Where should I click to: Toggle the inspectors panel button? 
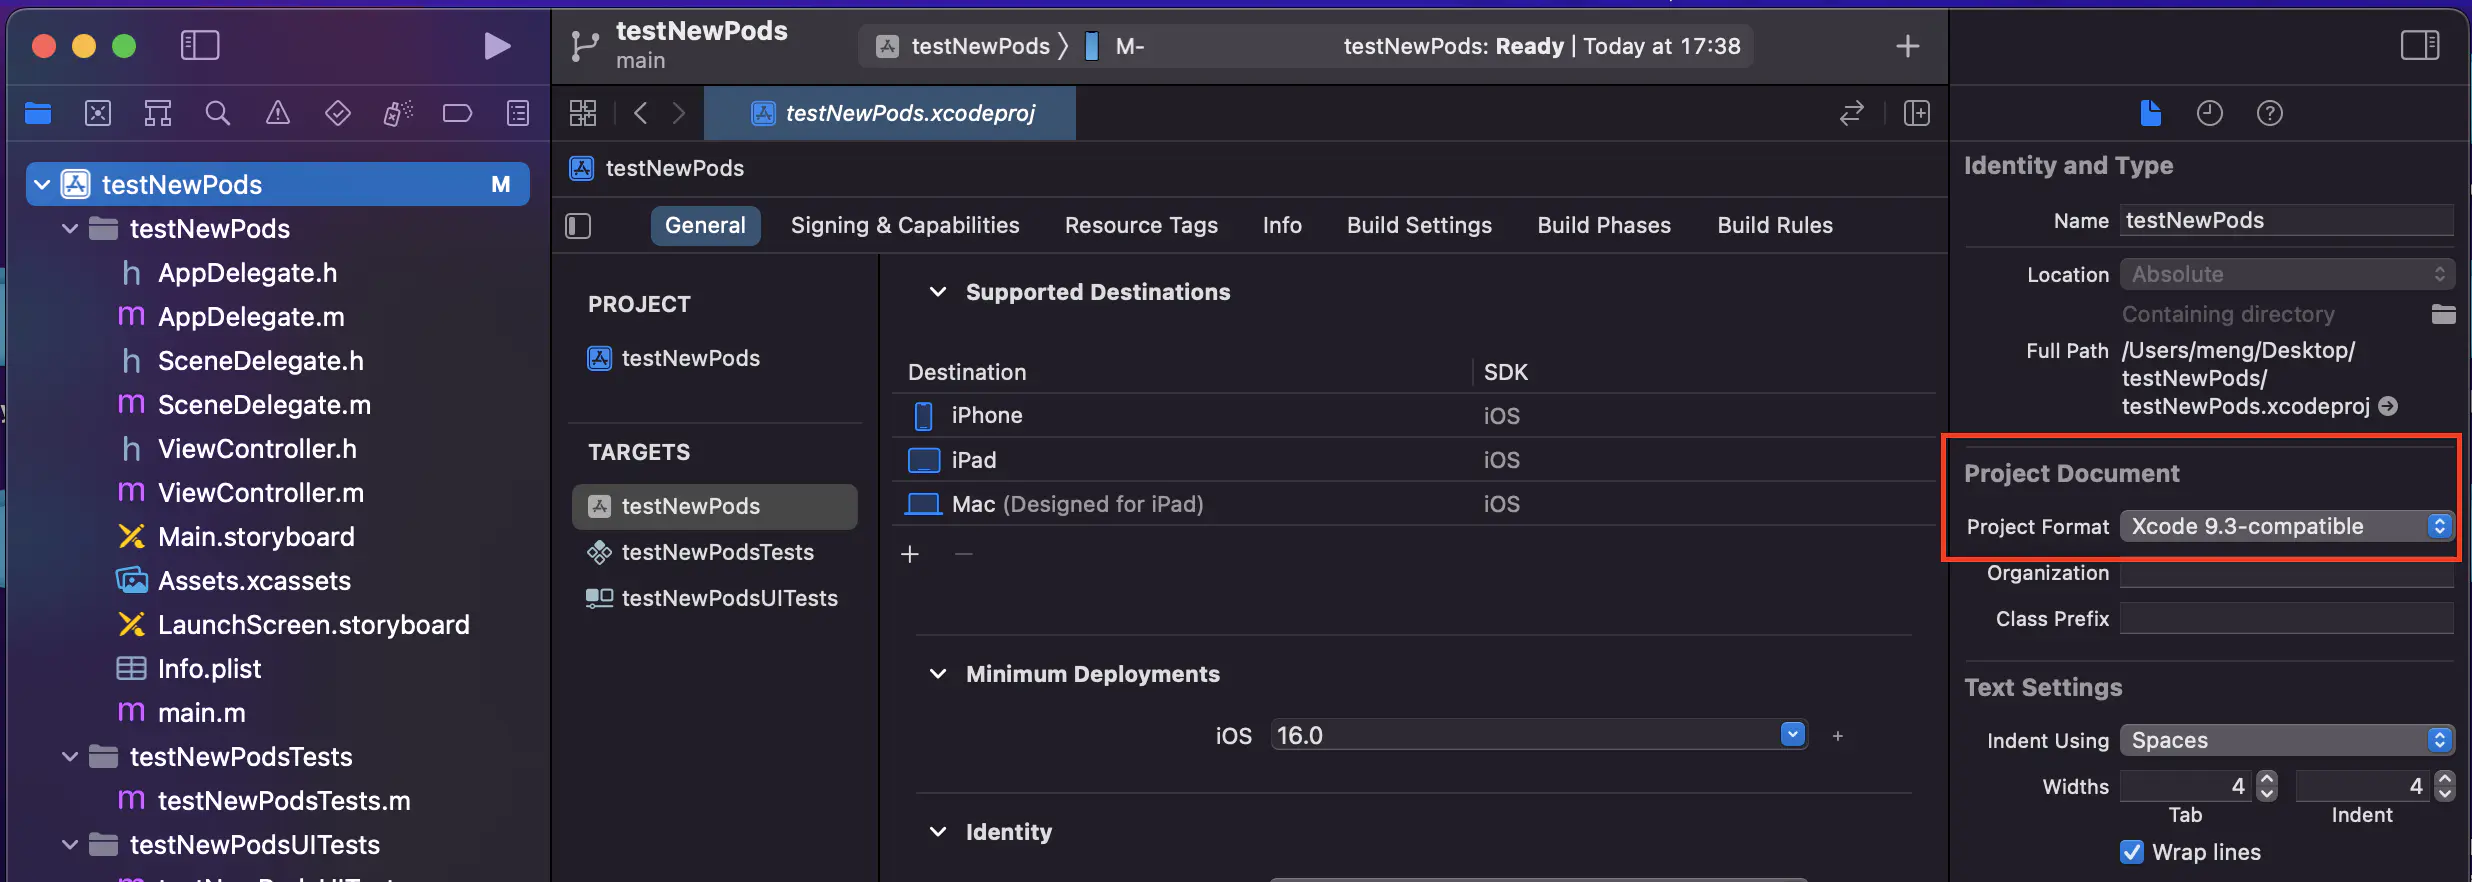pos(2420,45)
